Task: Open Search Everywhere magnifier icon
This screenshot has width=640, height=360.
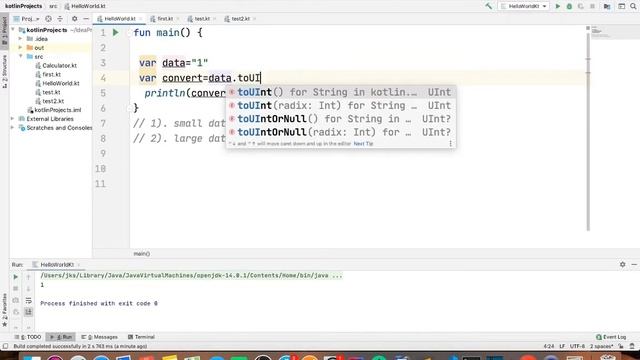Action: (x=633, y=6)
